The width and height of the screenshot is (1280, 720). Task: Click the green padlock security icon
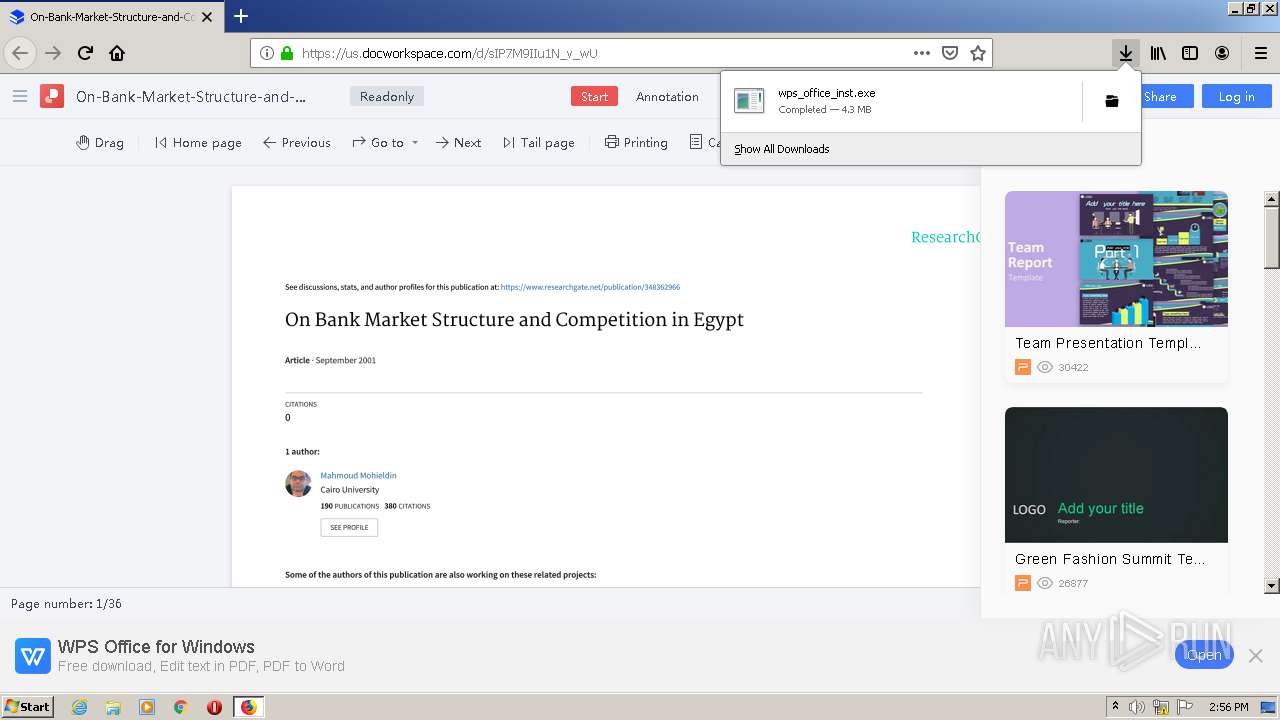click(x=287, y=53)
